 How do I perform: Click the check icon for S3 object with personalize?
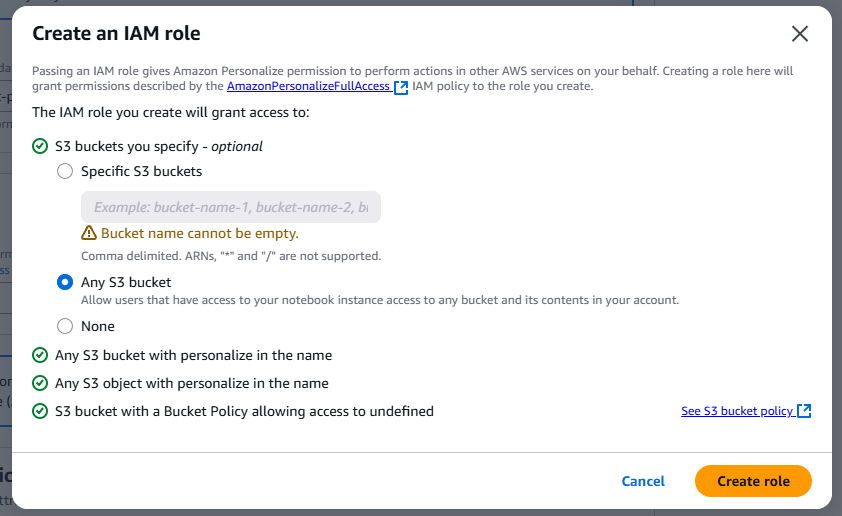[x=40, y=383]
